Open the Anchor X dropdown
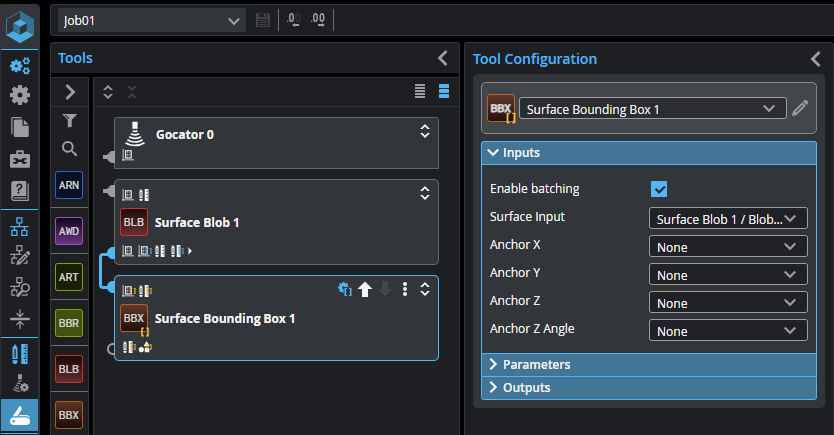Image resolution: width=834 pixels, height=435 pixels. click(727, 246)
